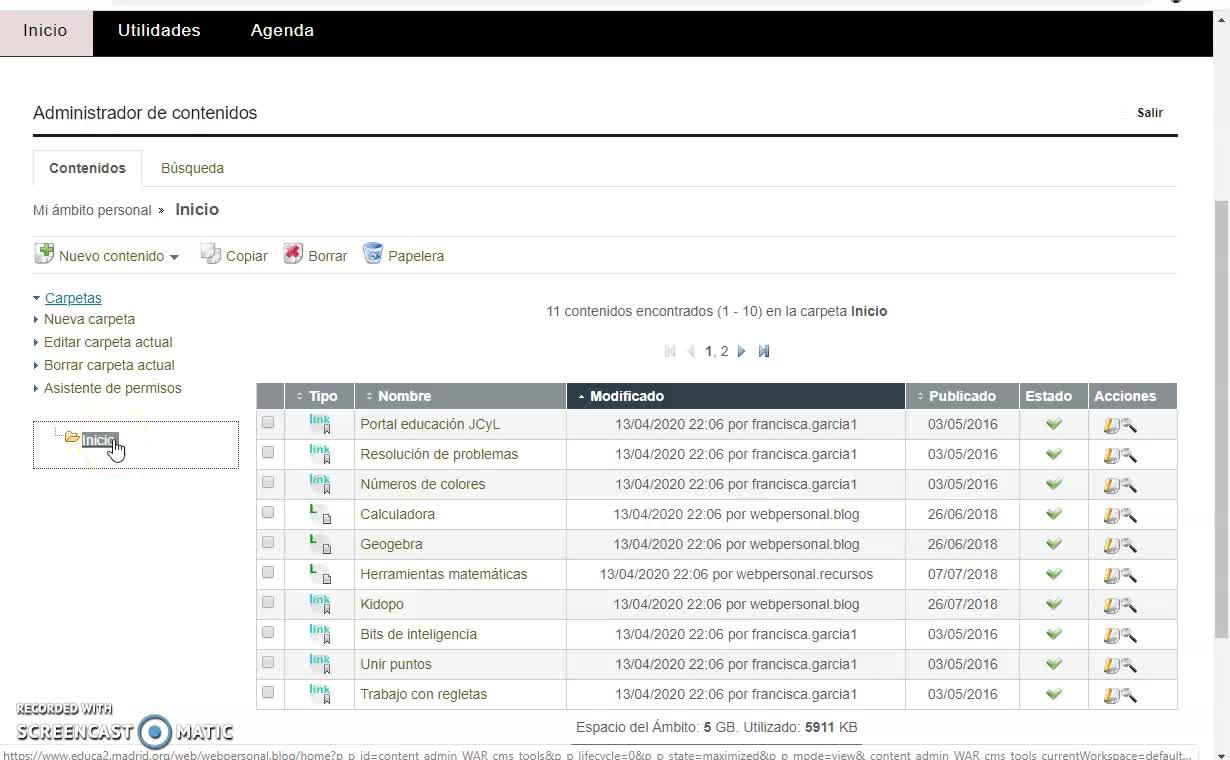Tick the checkbox next to Trabajo con regletas

point(268,692)
